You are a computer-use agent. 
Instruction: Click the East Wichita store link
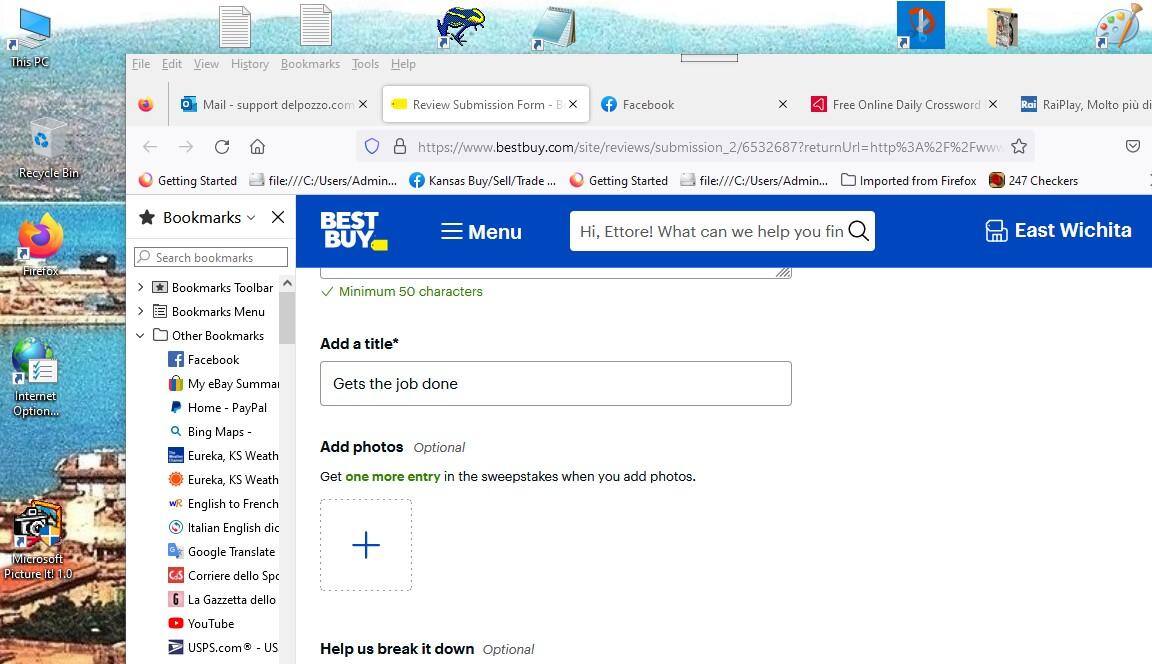coord(1058,231)
